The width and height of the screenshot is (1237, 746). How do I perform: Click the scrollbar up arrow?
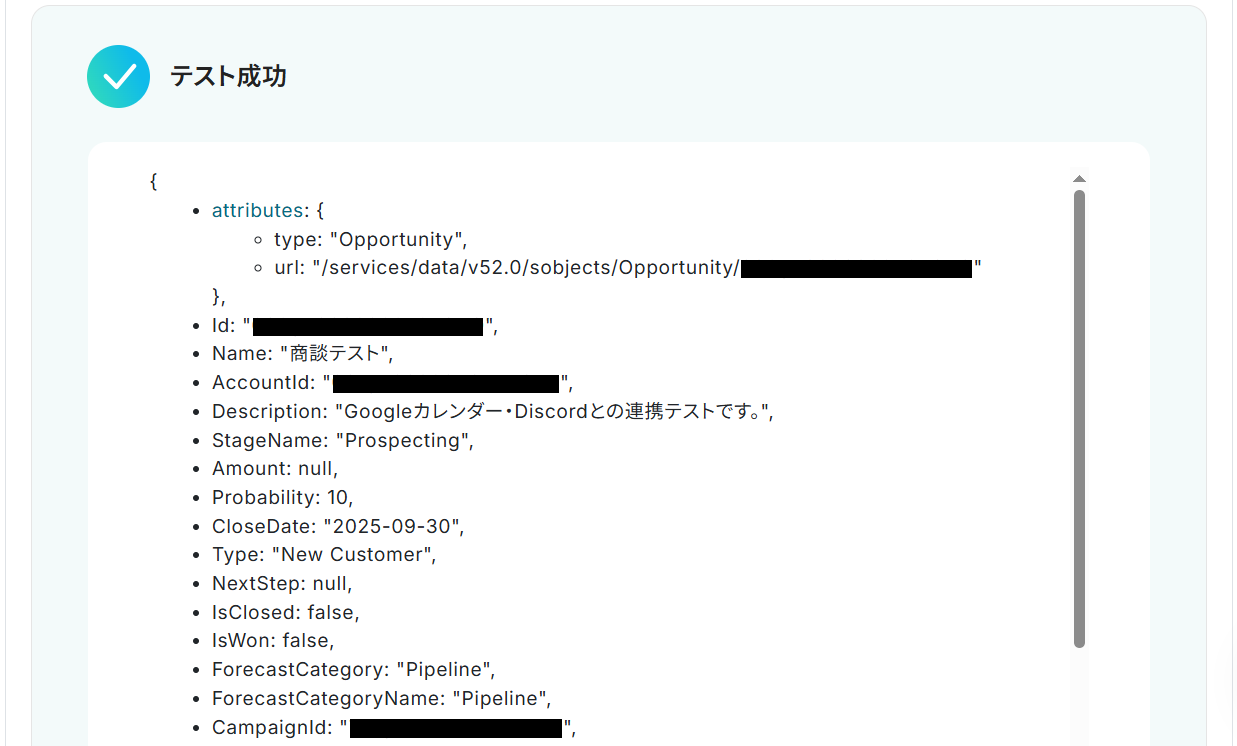(1079, 179)
